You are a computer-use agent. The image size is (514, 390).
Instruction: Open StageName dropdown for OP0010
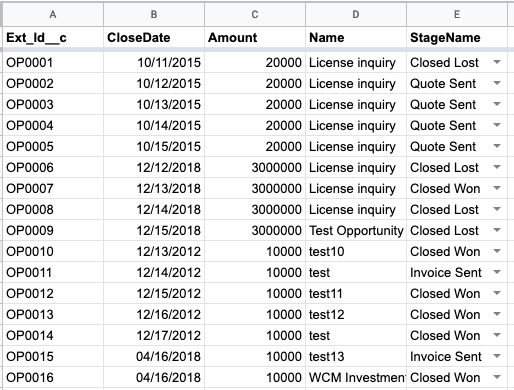pos(497,251)
